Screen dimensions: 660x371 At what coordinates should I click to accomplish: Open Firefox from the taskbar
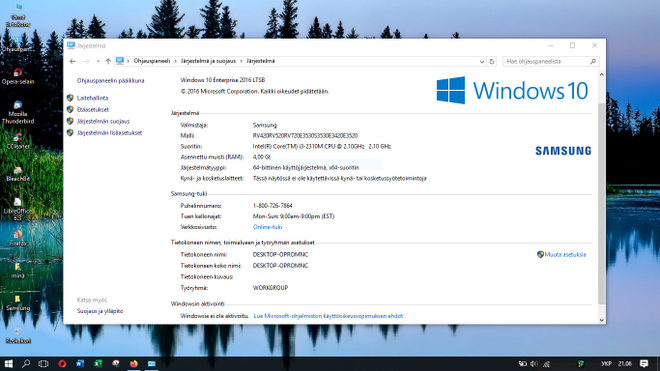tap(133, 363)
